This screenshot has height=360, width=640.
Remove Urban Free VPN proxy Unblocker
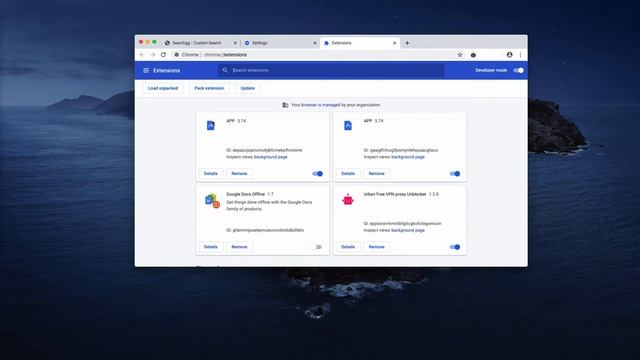point(376,247)
